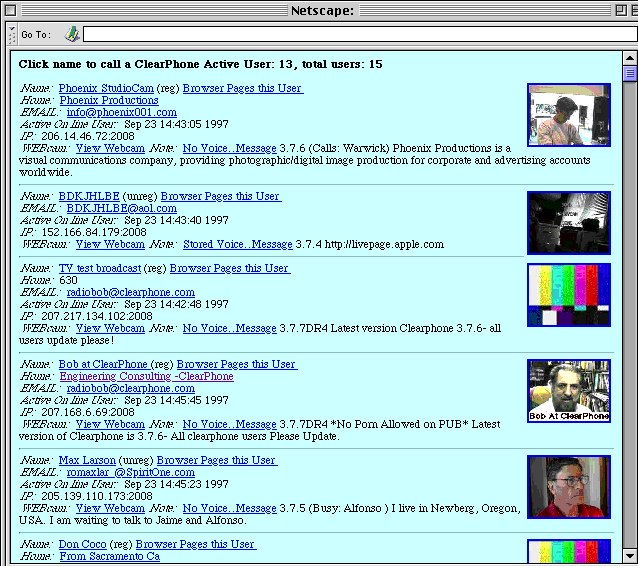Screen dimensions: 638x566
Task: Click IP address 205.139.110.173:2008
Action: click(97, 496)
